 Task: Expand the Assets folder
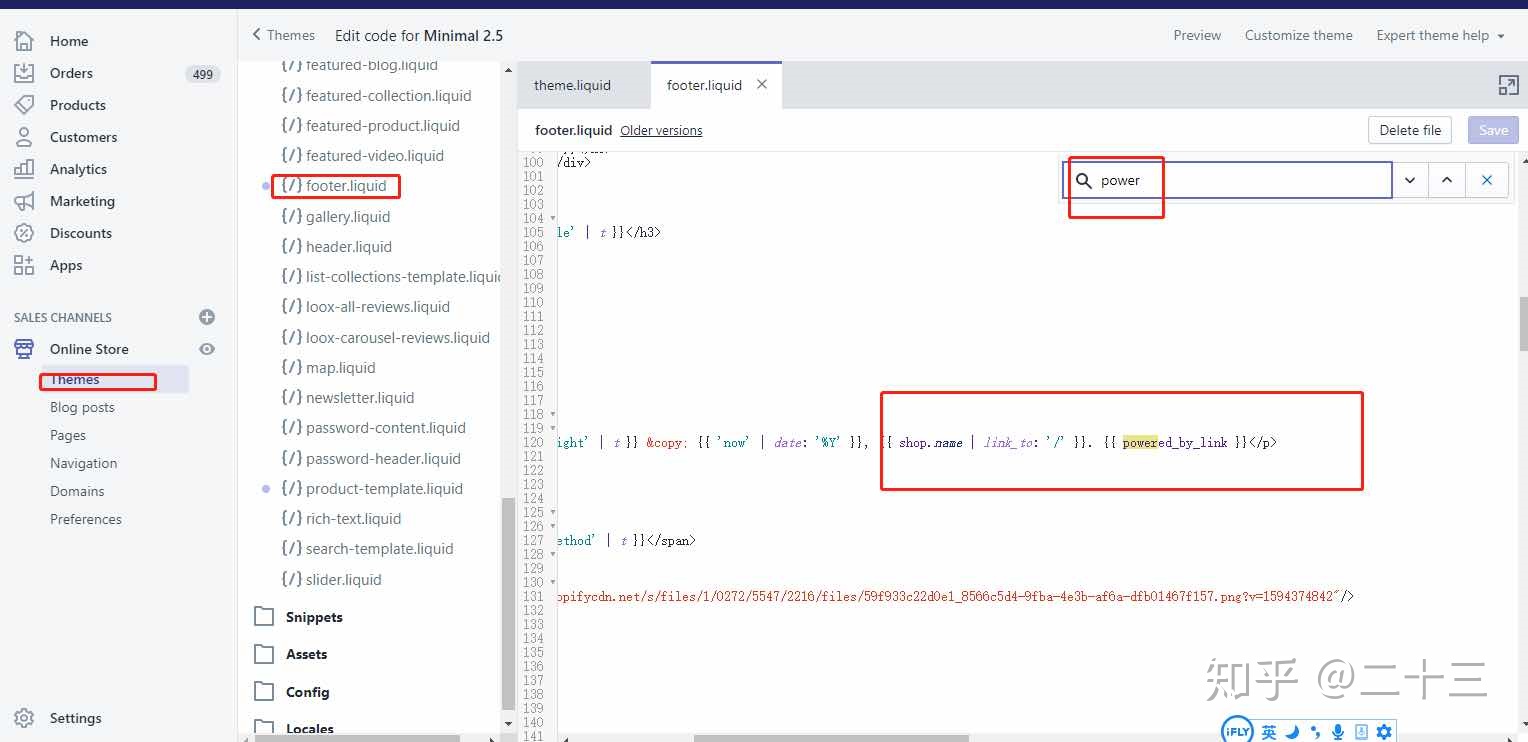tap(306, 654)
